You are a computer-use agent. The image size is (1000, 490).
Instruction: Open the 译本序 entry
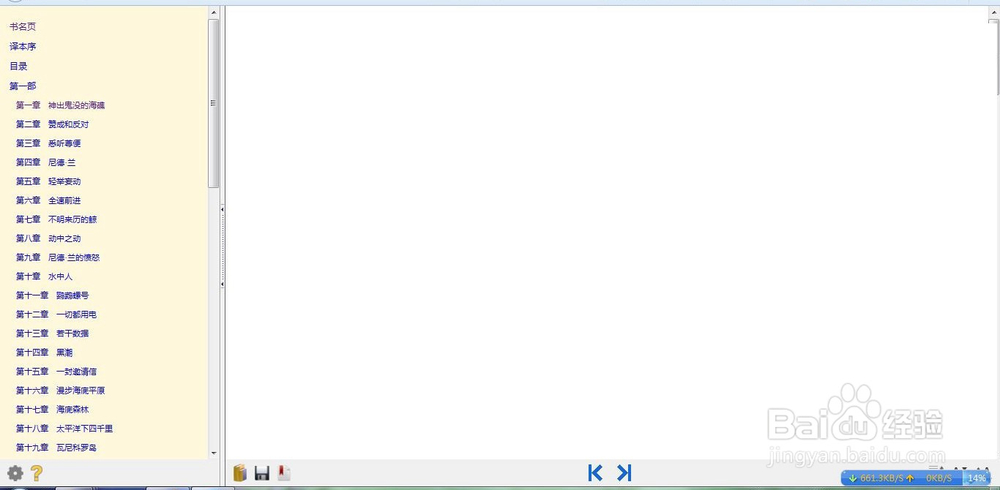22,47
